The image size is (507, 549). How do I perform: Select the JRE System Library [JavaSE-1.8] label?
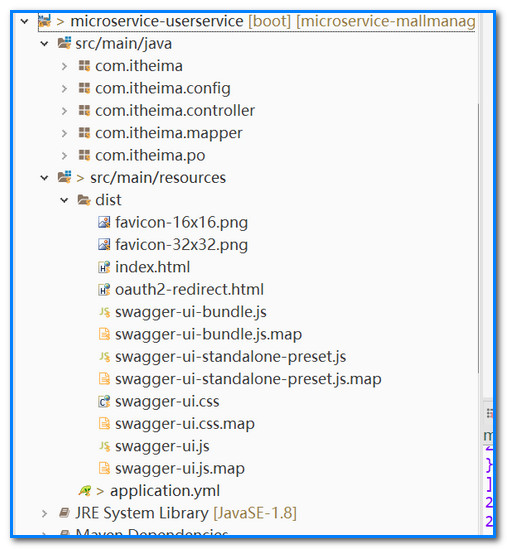186,514
